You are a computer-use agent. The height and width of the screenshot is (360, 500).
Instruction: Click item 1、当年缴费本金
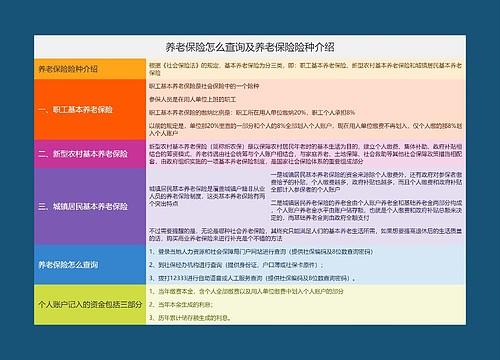(x=246, y=291)
